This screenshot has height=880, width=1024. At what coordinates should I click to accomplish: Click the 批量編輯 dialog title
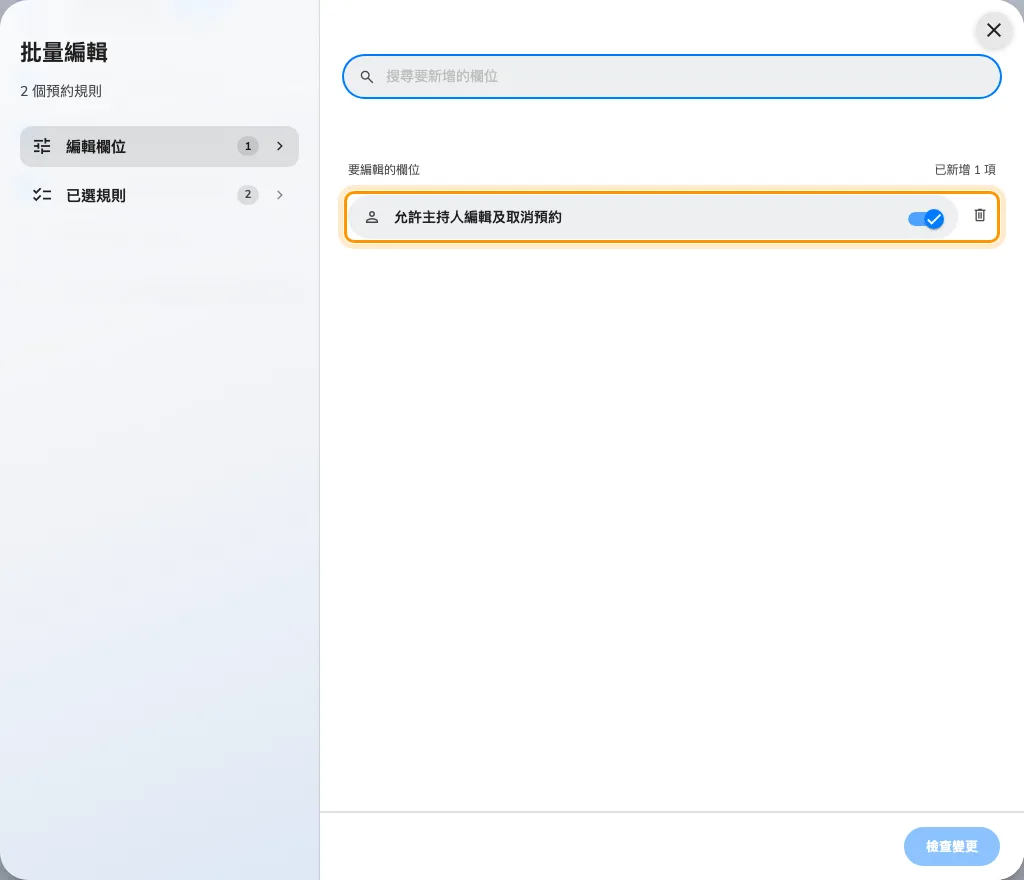point(63,52)
